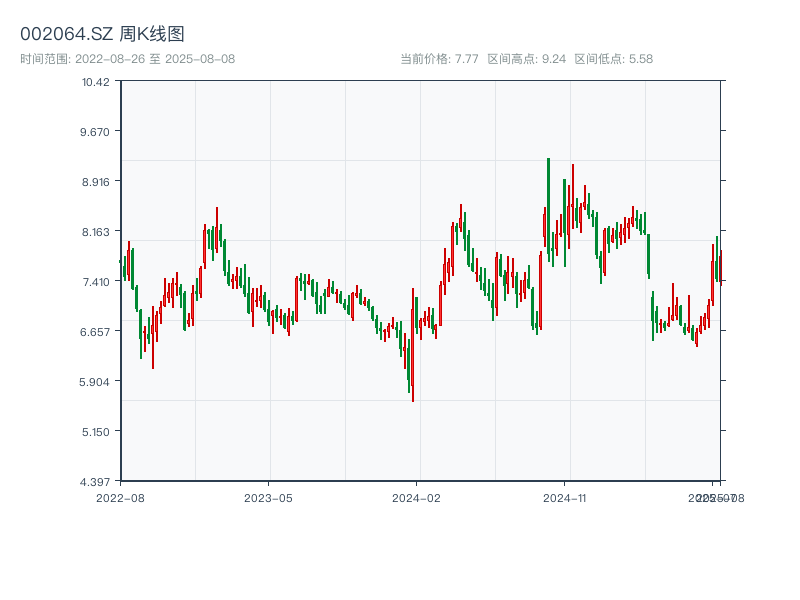Click the 2024-11 x-axis date label
800x600 pixels.
(x=565, y=497)
